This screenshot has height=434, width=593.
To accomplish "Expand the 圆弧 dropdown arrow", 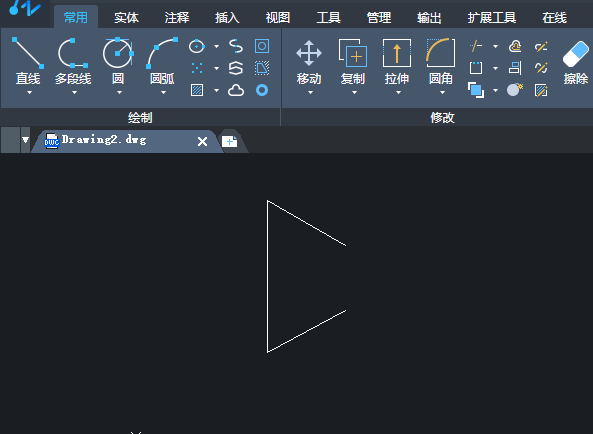I will (163, 93).
